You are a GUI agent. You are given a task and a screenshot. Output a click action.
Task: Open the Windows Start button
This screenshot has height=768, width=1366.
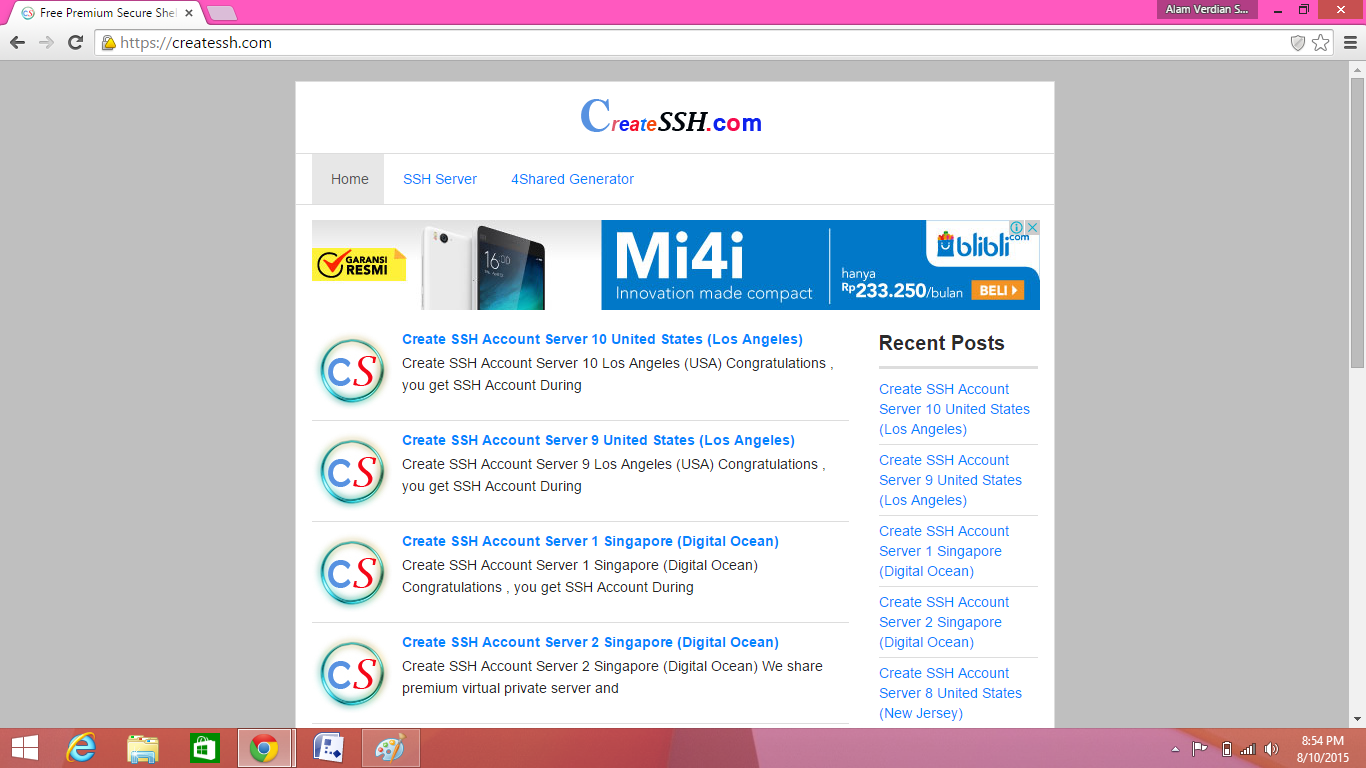click(x=24, y=748)
